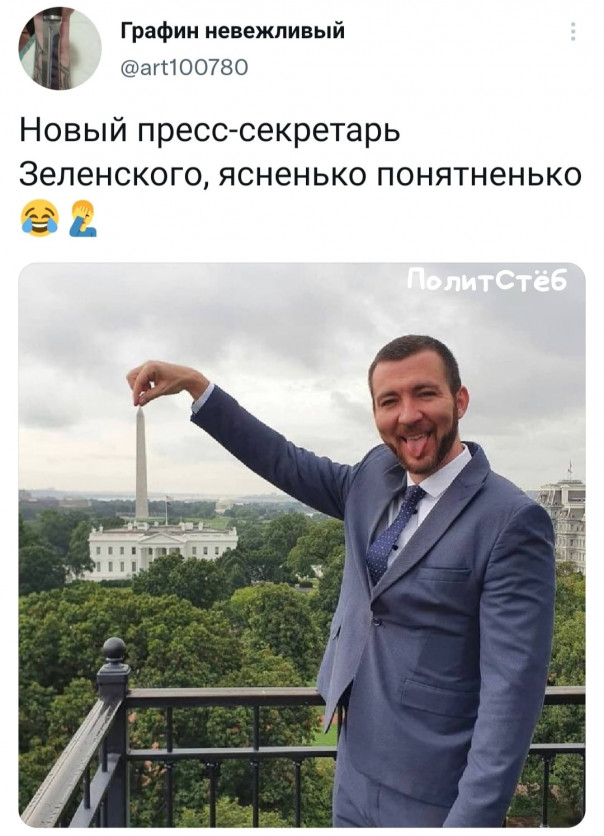This screenshot has height=836, width=604.
Task: Click the word "ясненько" in the tweet
Action: pyautogui.click(x=292, y=174)
